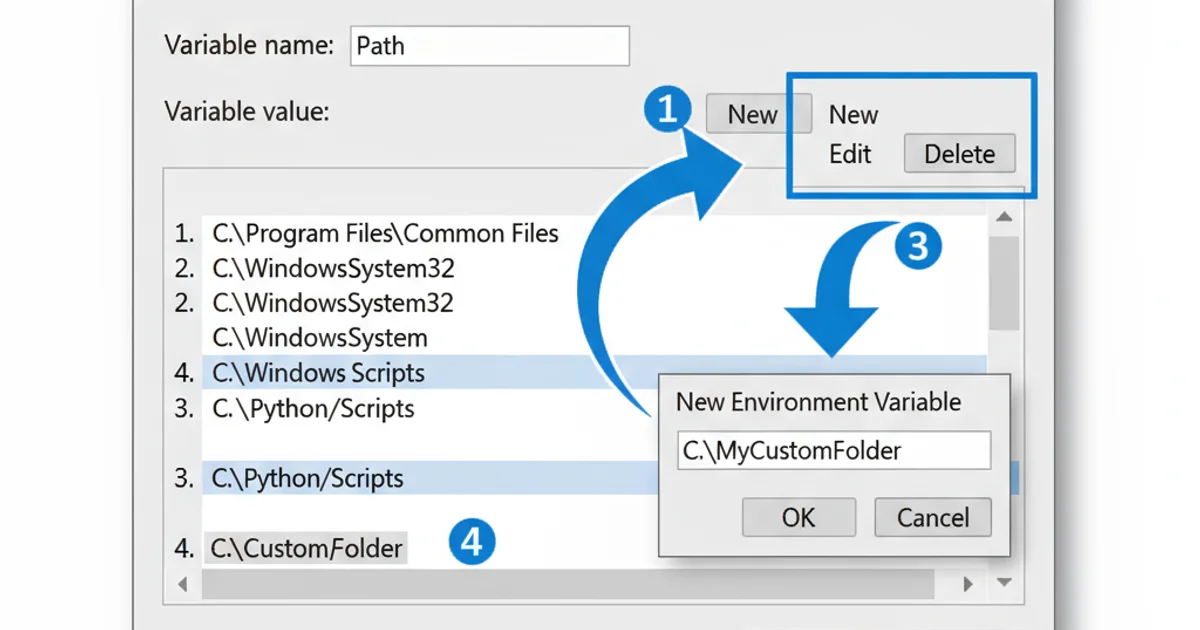The width and height of the screenshot is (1200, 630).
Task: Click the horizontal scrollbar right arrow
Action: coord(967,583)
